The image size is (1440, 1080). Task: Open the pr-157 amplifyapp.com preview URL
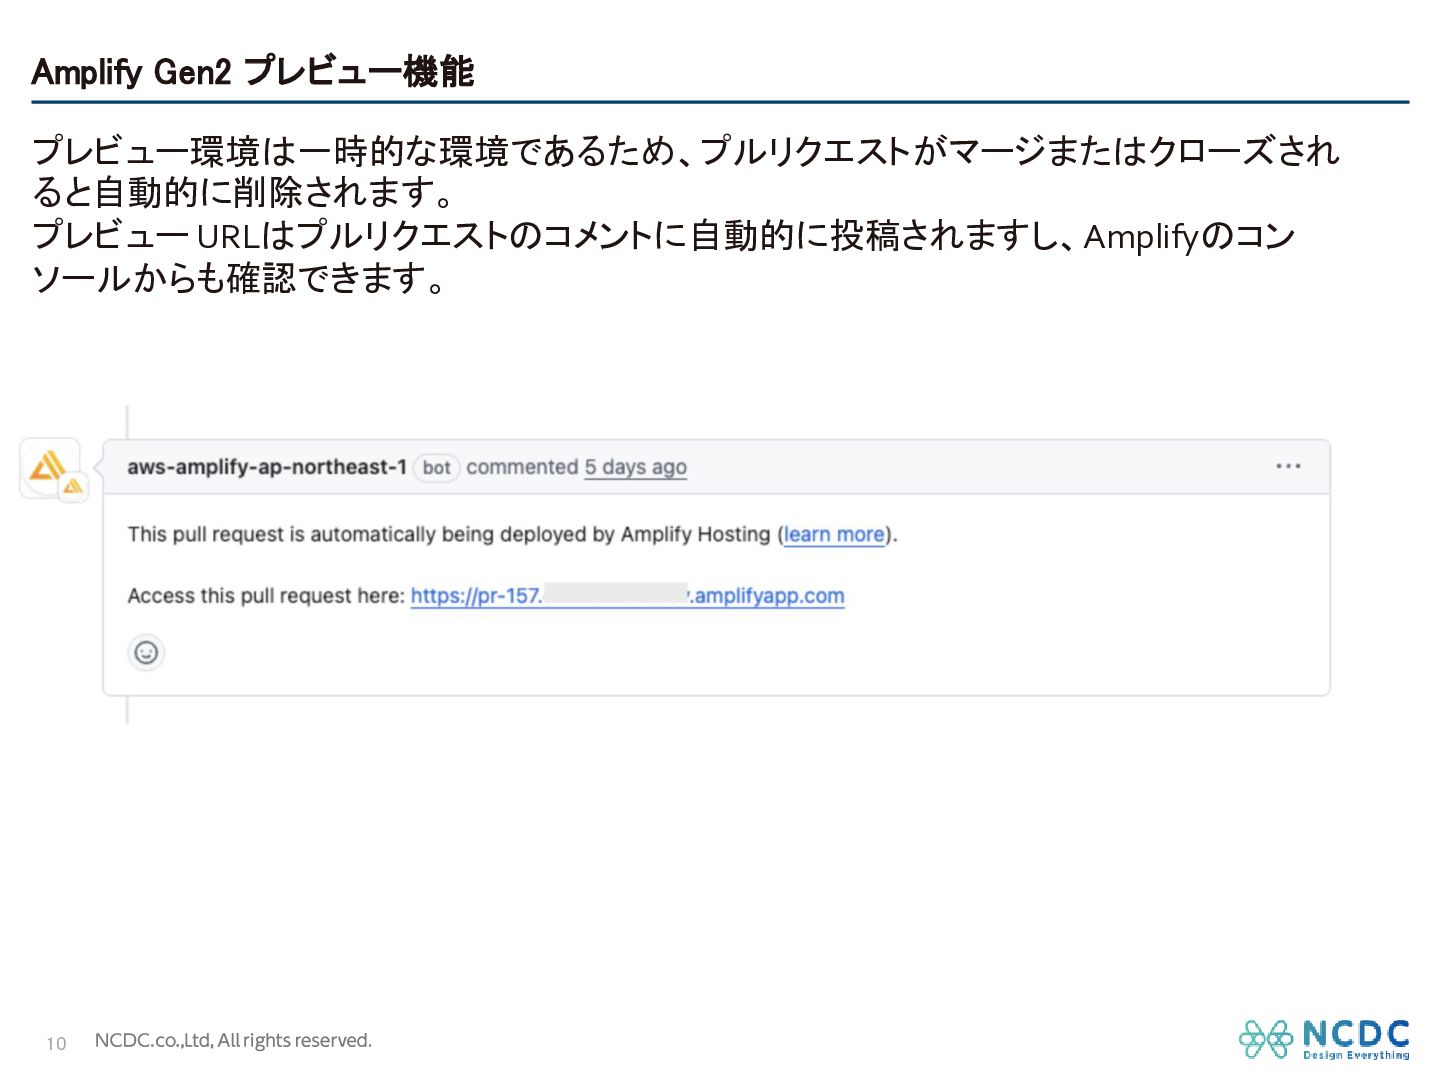pyautogui.click(x=627, y=596)
